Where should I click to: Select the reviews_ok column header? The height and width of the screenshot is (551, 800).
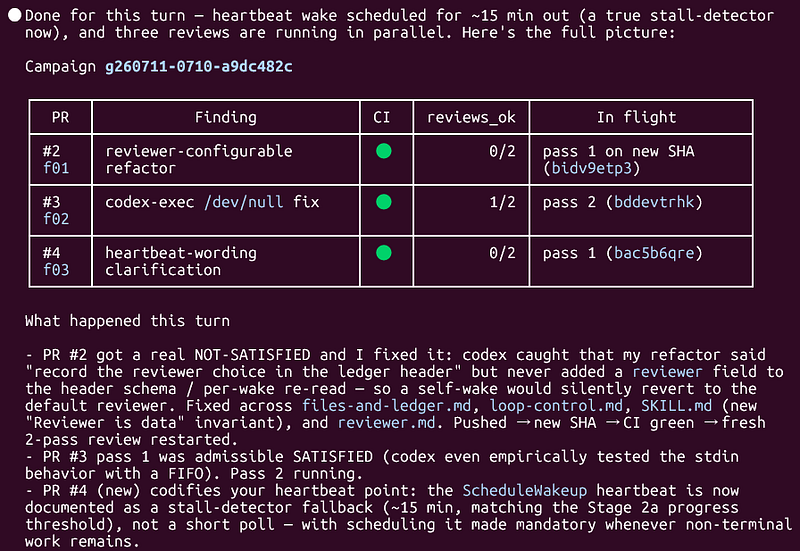coord(471,117)
